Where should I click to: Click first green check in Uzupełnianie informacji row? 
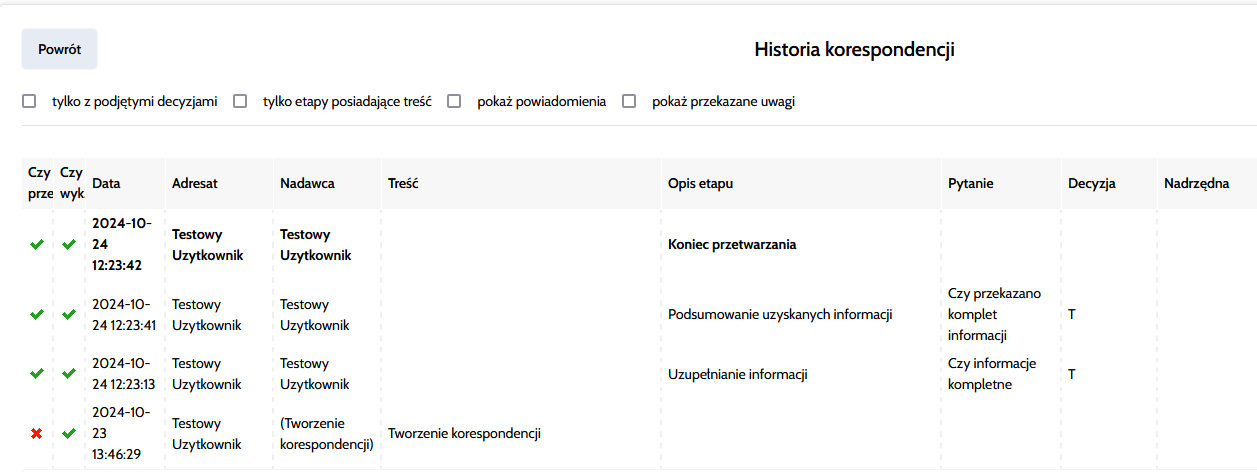pos(37,374)
